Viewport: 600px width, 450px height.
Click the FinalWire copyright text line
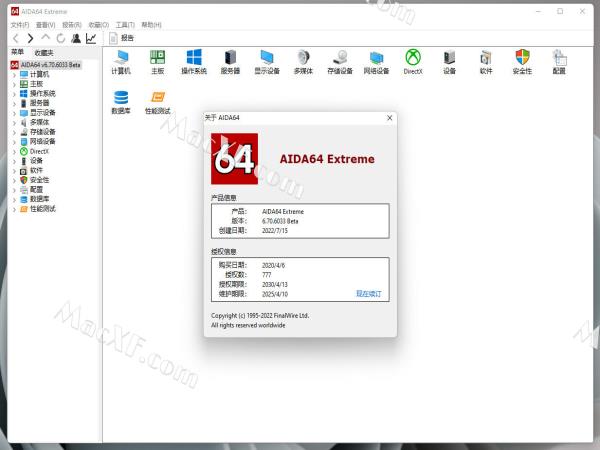[x=260, y=316]
